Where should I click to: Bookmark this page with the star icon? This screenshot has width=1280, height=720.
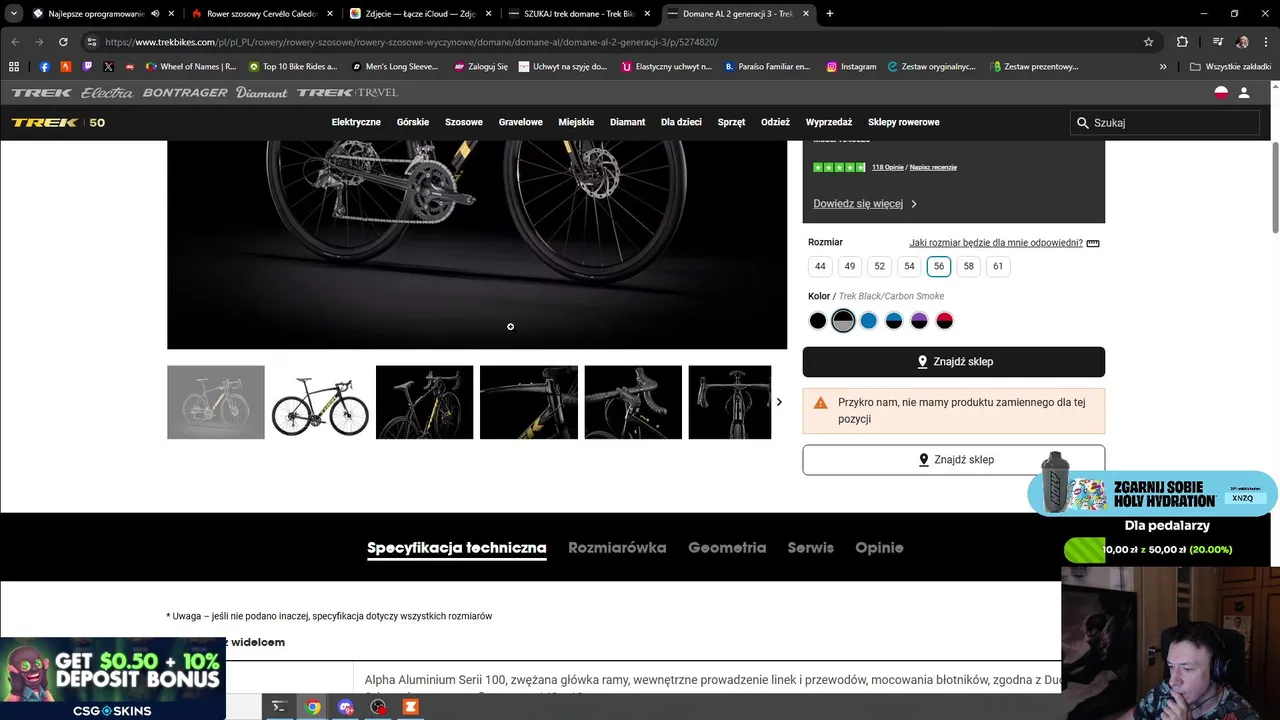pyautogui.click(x=1149, y=42)
